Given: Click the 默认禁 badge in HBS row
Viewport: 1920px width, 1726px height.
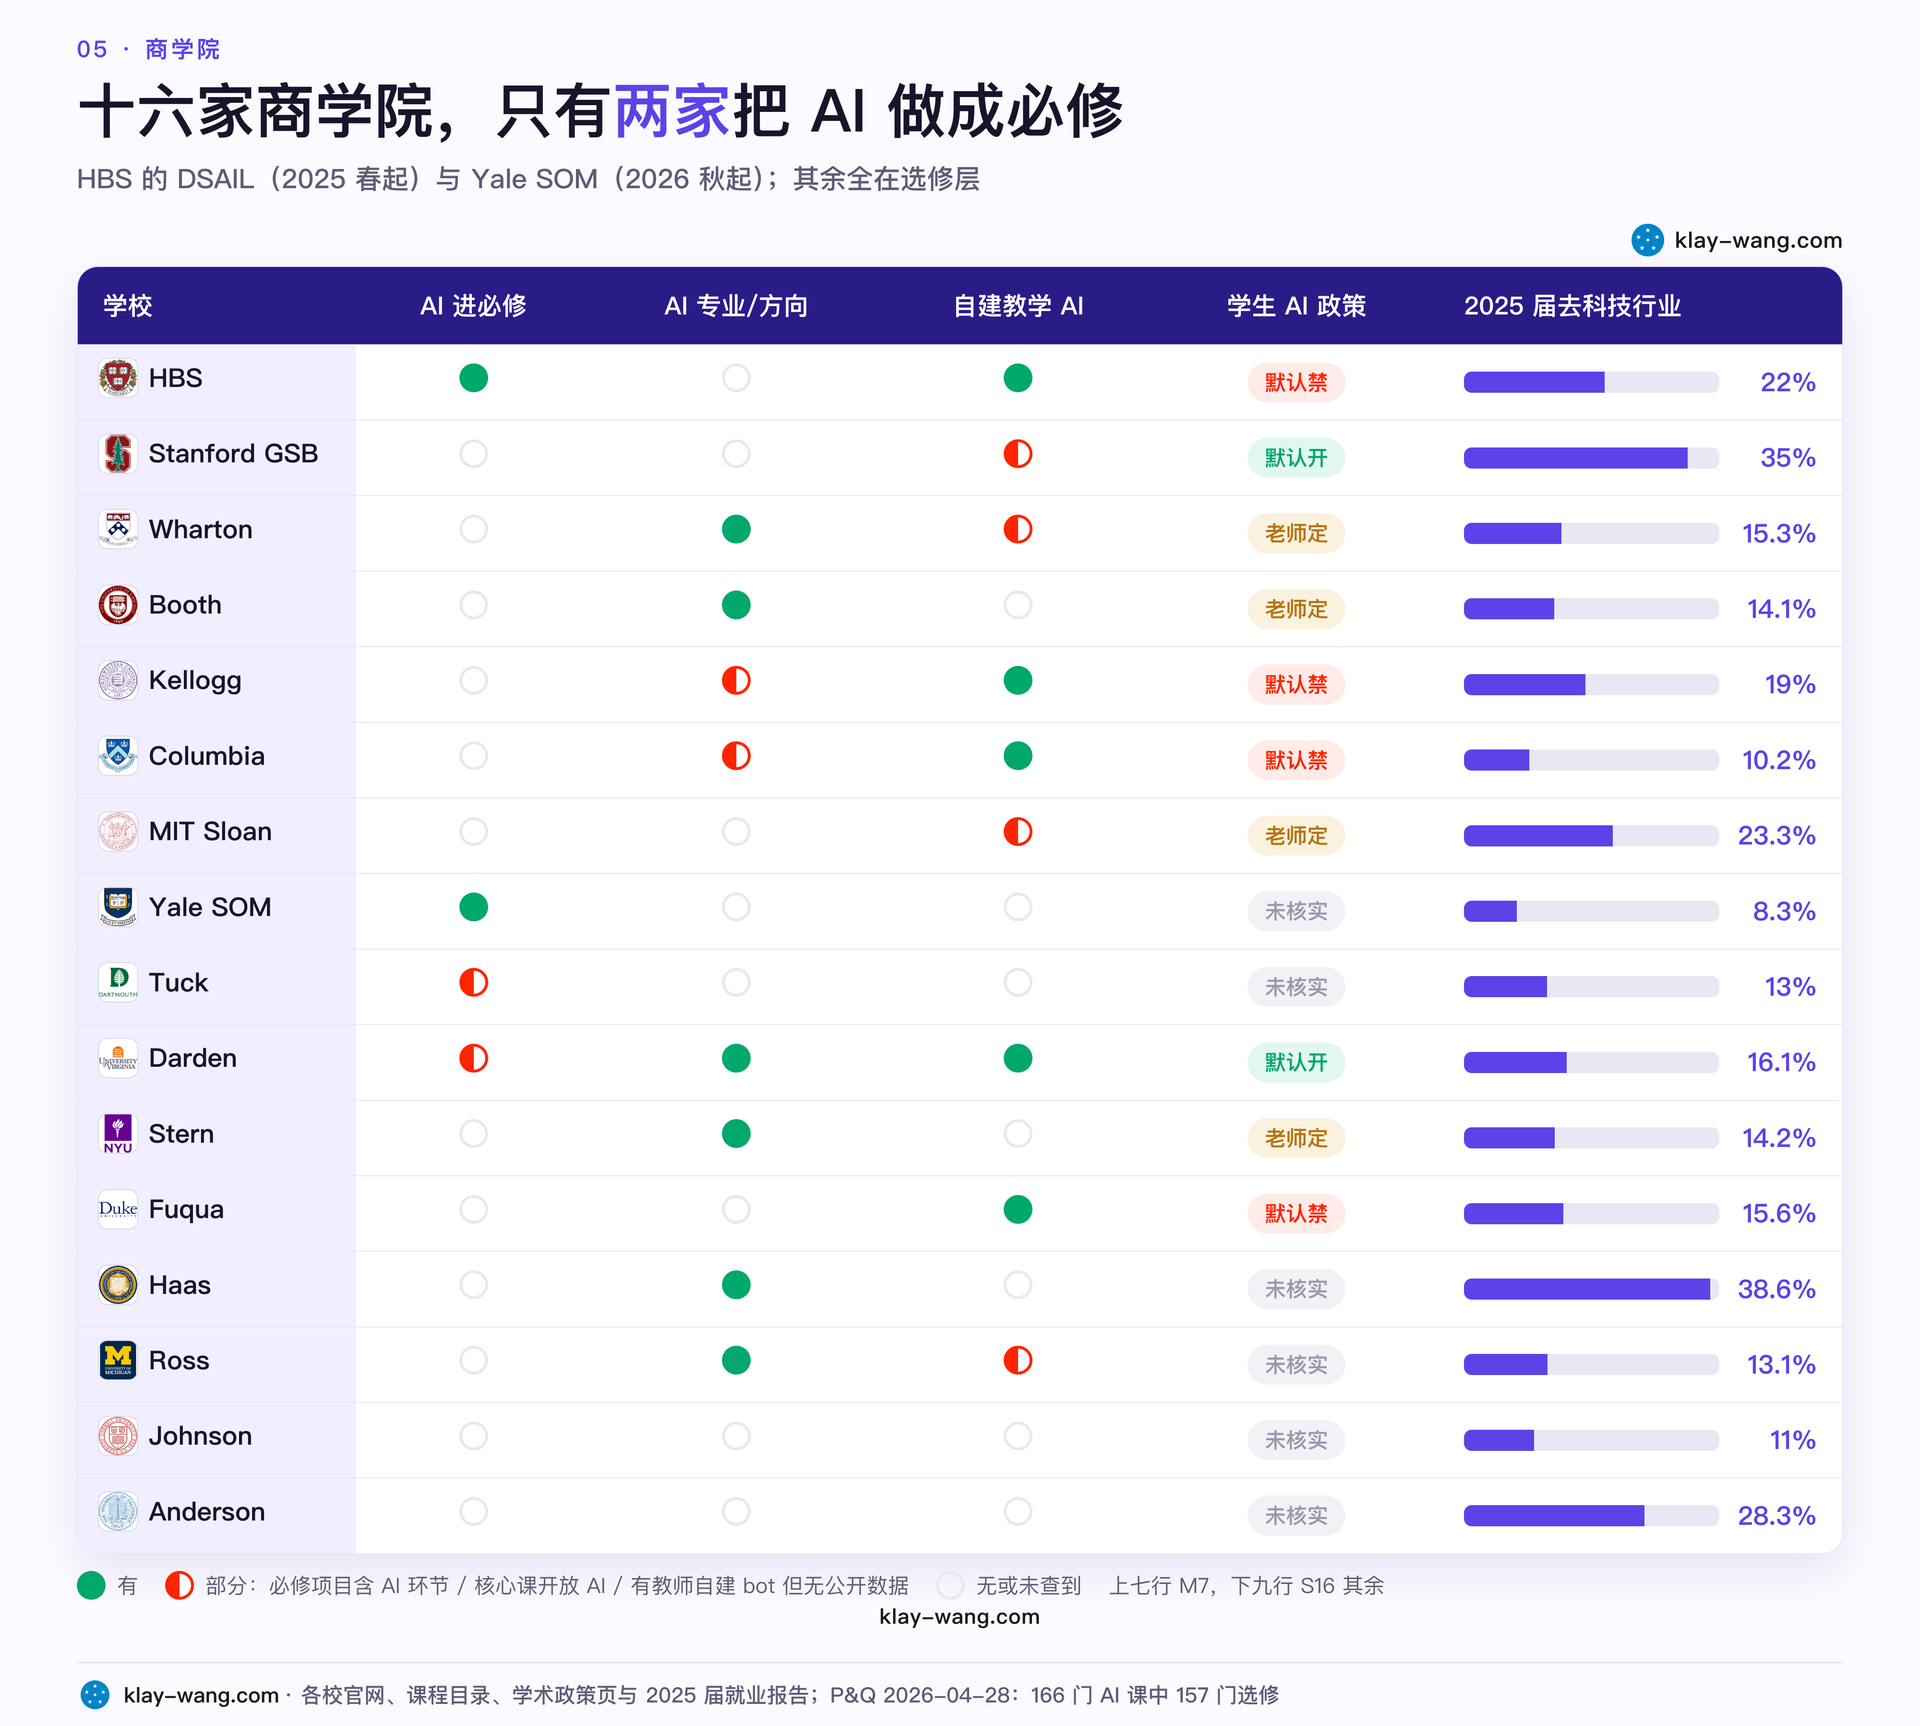Looking at the screenshot, I should 1296,382.
